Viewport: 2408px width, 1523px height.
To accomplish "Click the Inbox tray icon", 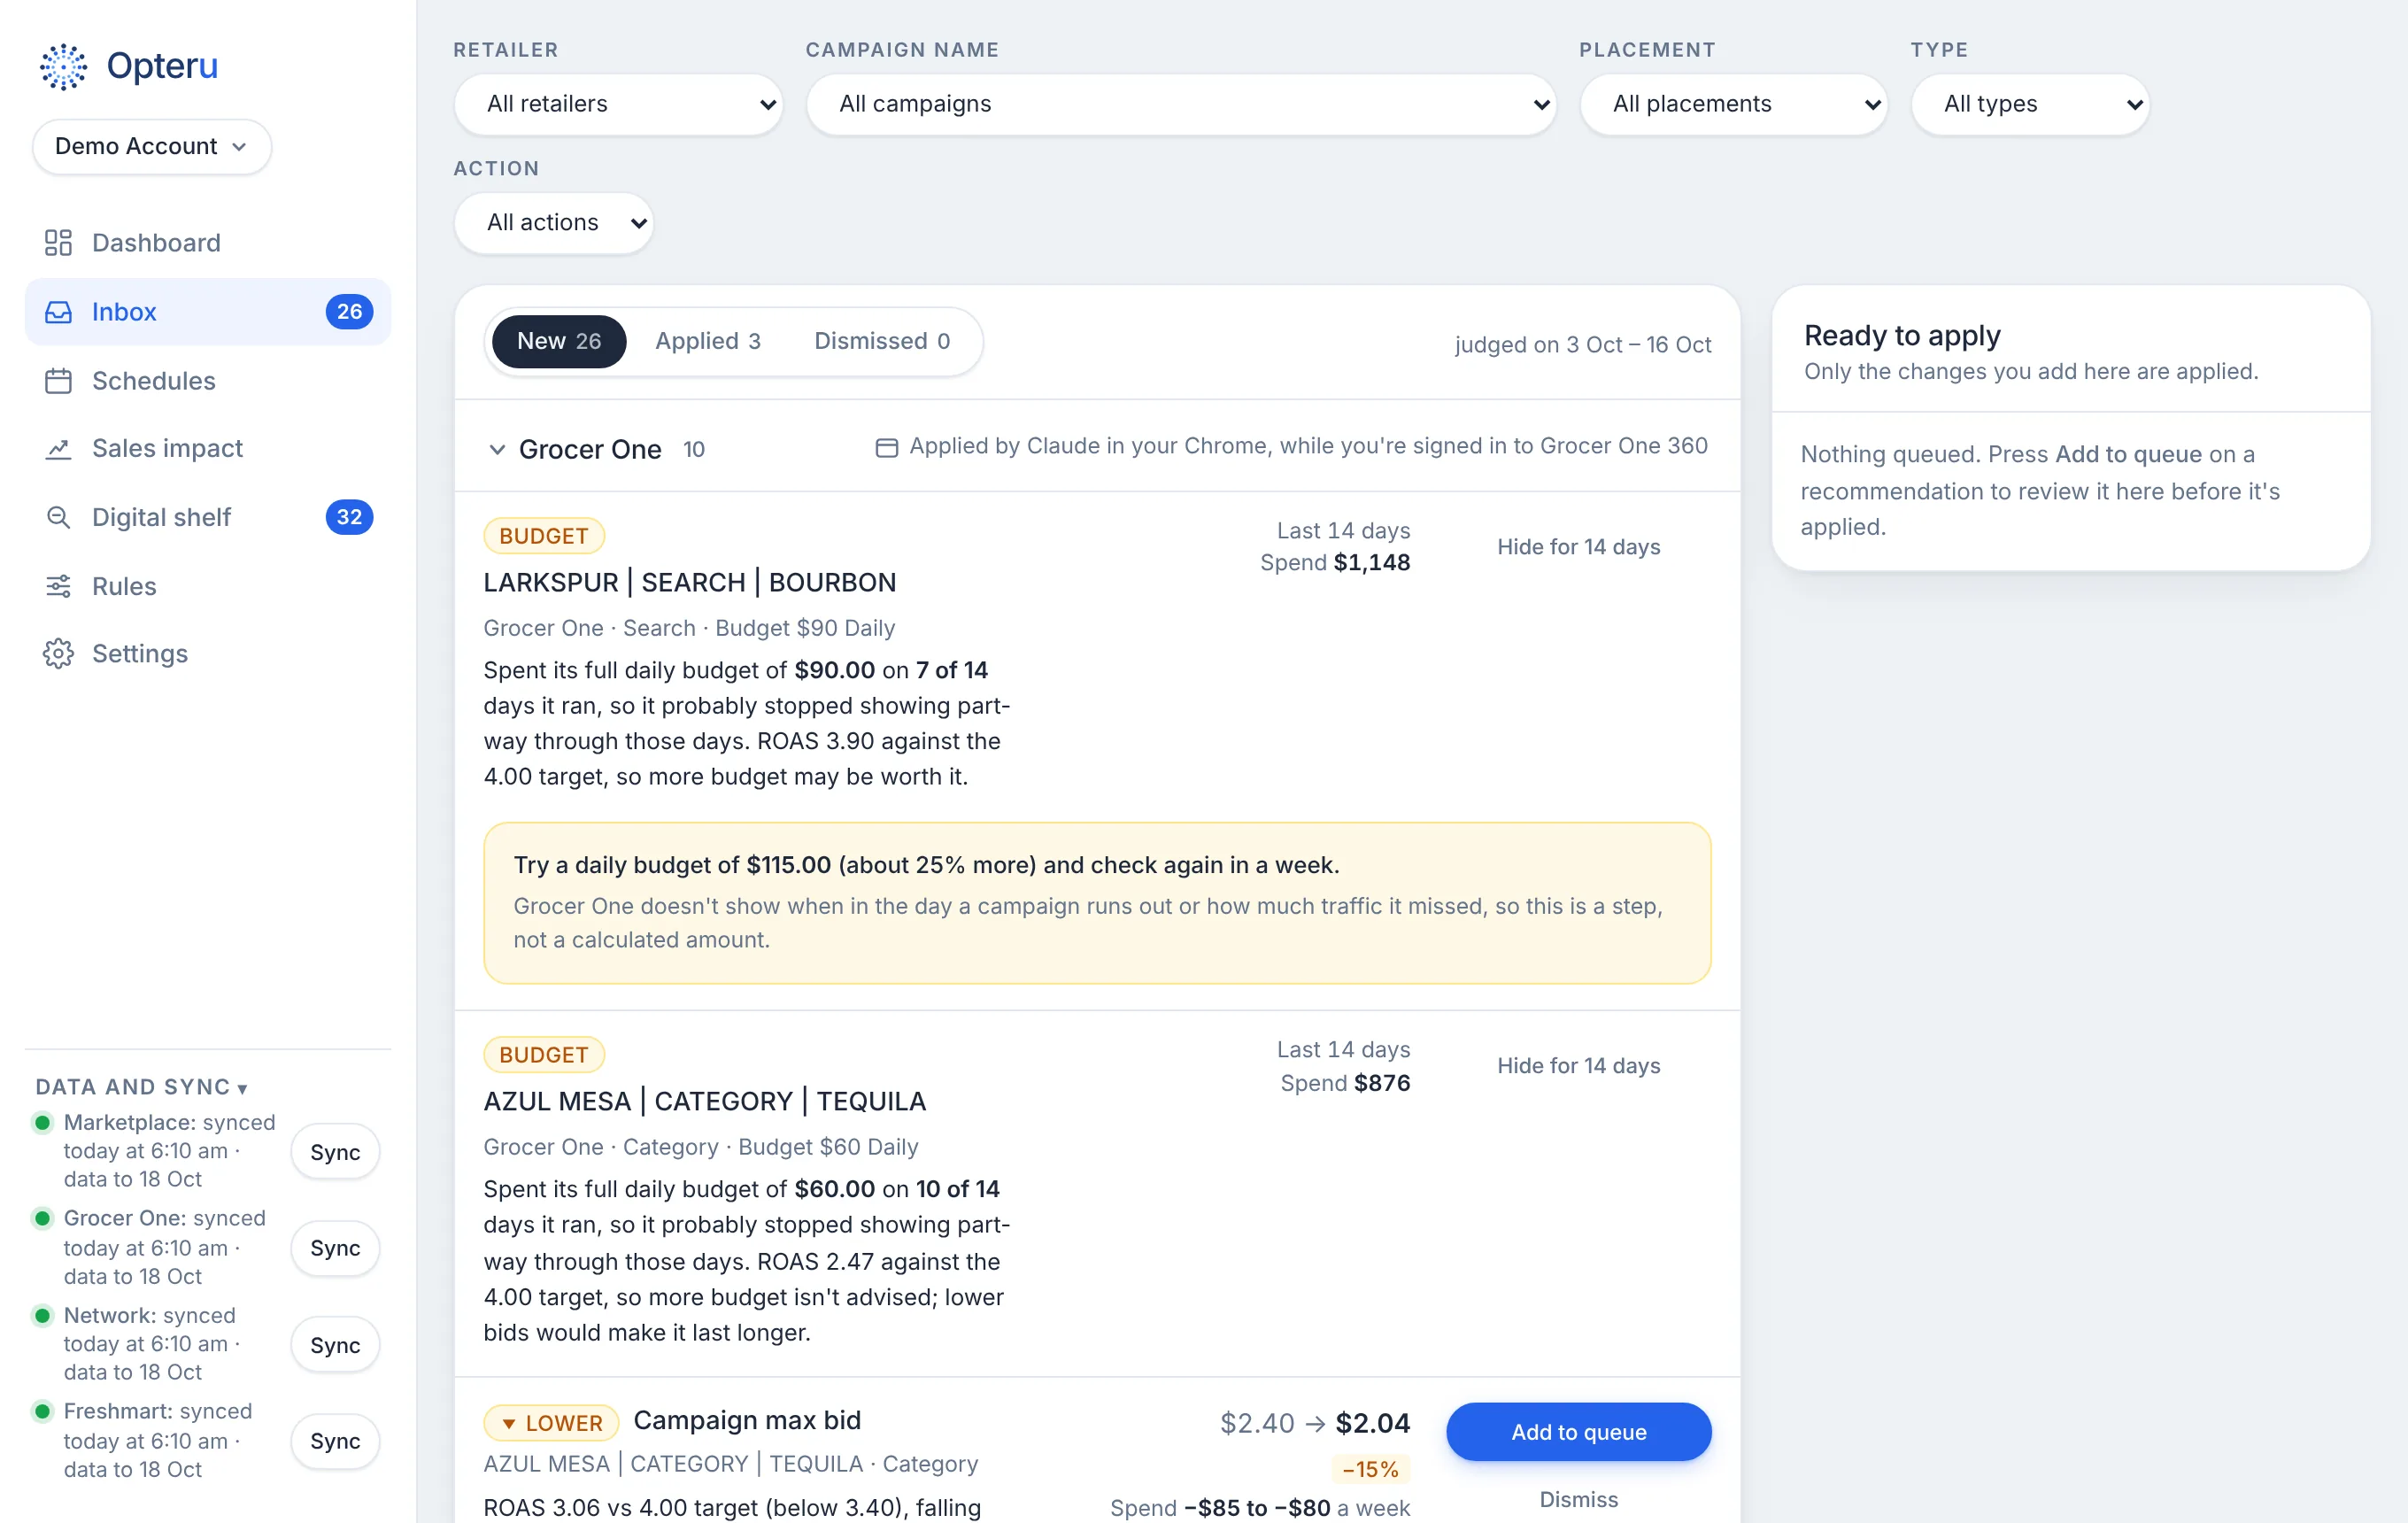I will point(58,312).
